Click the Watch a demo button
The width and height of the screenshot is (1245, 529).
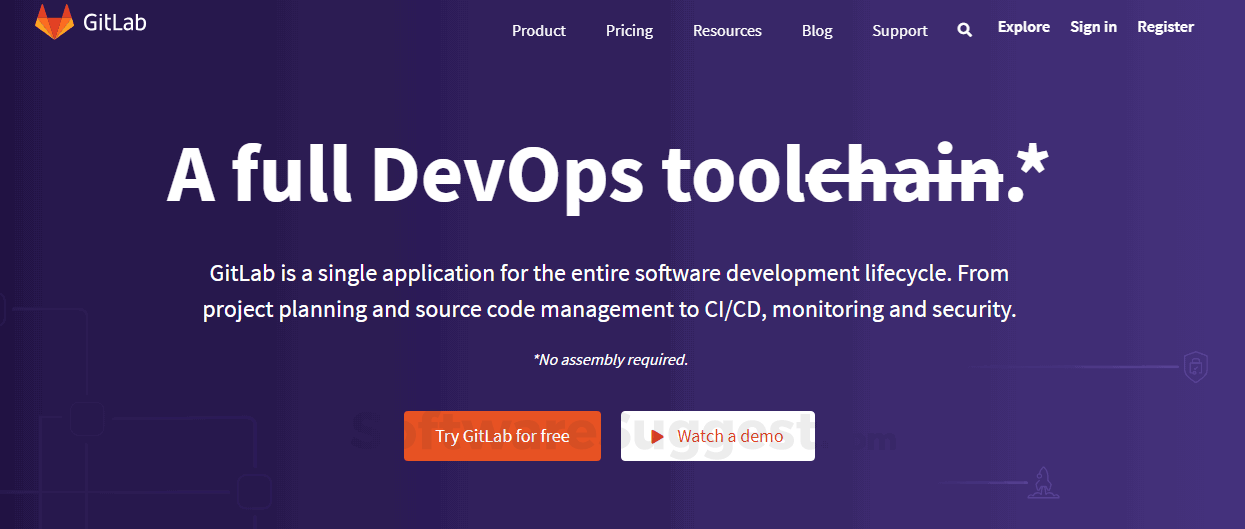pyautogui.click(x=718, y=436)
